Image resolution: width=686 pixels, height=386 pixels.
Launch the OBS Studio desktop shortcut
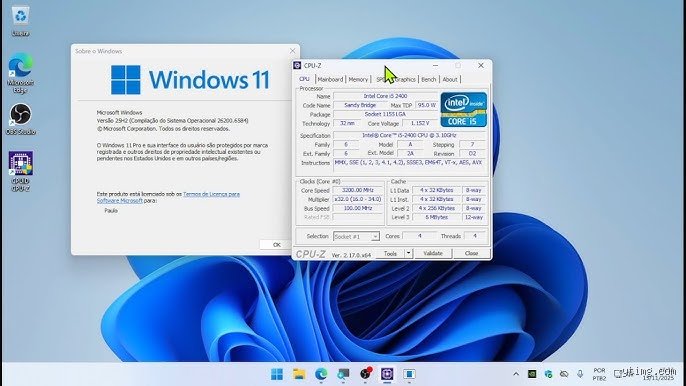point(20,119)
